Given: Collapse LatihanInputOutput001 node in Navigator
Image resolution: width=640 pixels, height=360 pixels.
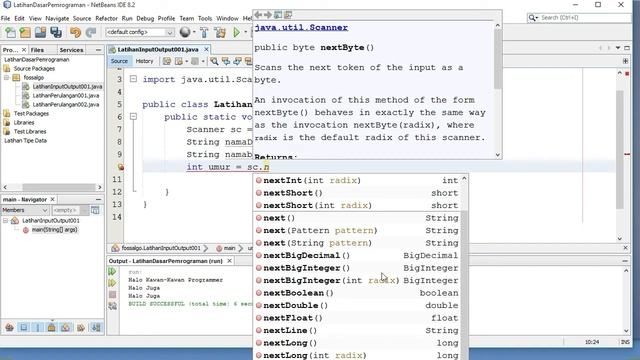Looking at the screenshot, I should pos(5,220).
